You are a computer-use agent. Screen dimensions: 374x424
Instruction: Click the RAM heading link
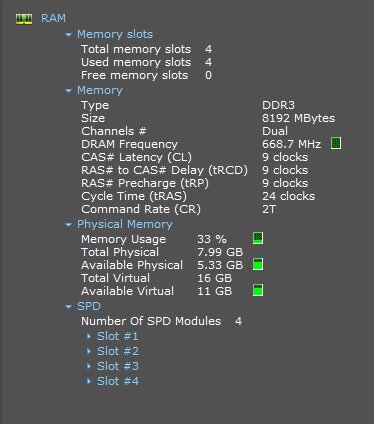pyautogui.click(x=53, y=18)
